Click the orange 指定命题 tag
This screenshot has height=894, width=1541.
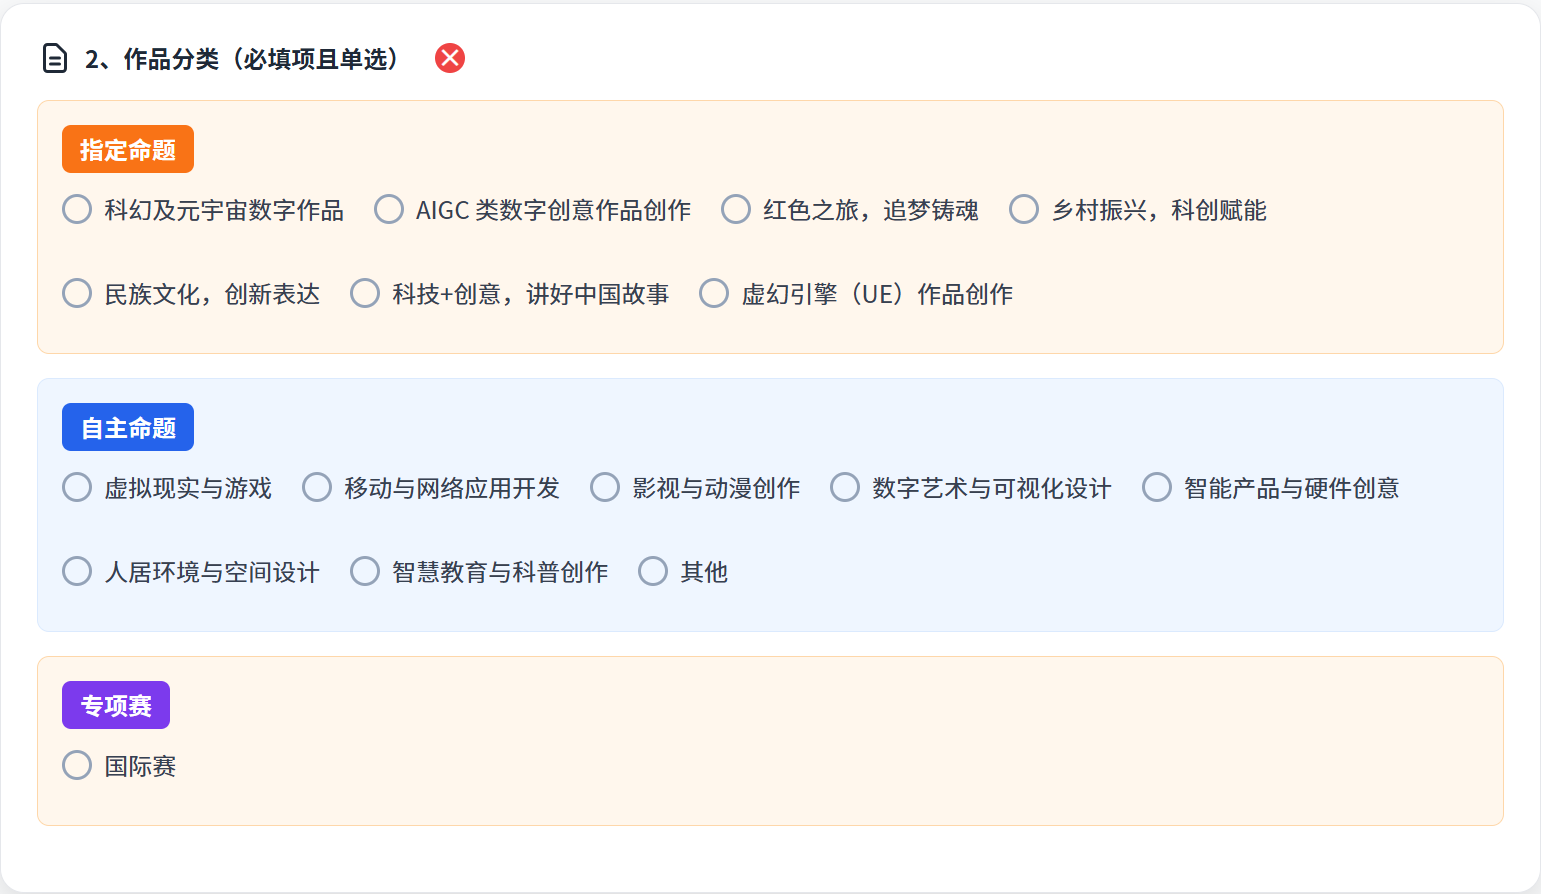tap(128, 149)
